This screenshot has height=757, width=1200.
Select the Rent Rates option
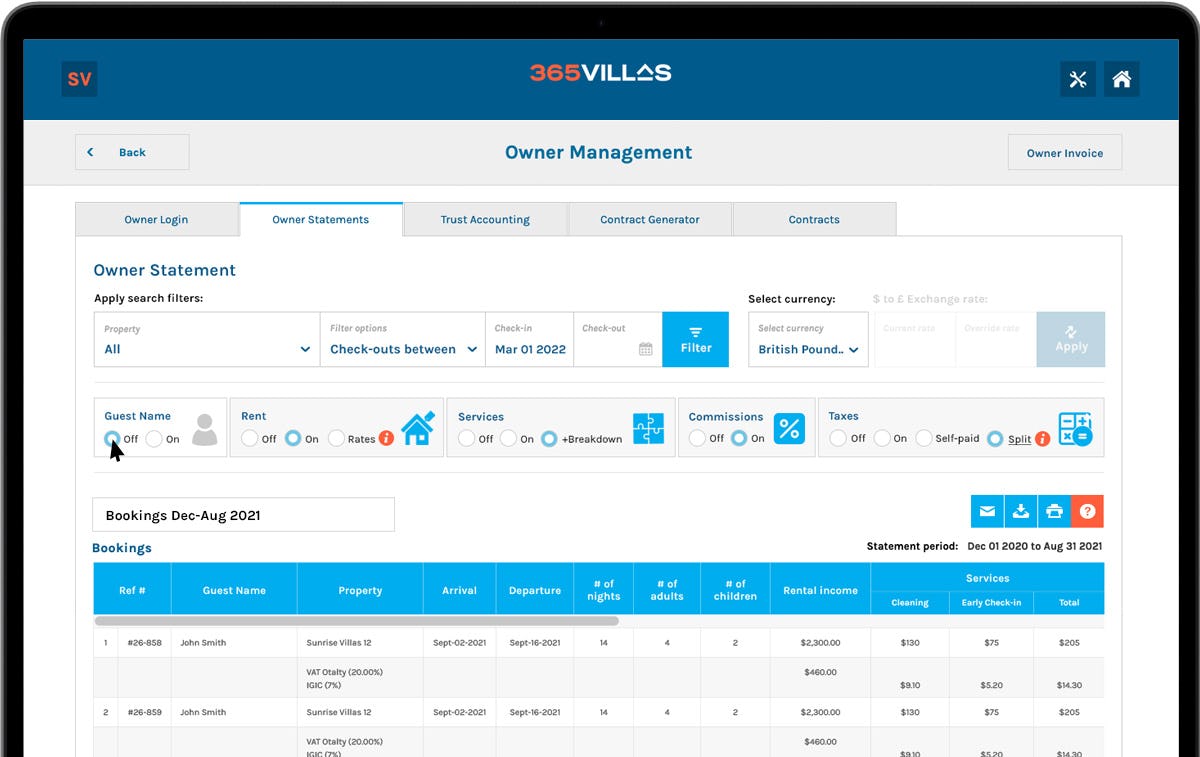(336, 438)
